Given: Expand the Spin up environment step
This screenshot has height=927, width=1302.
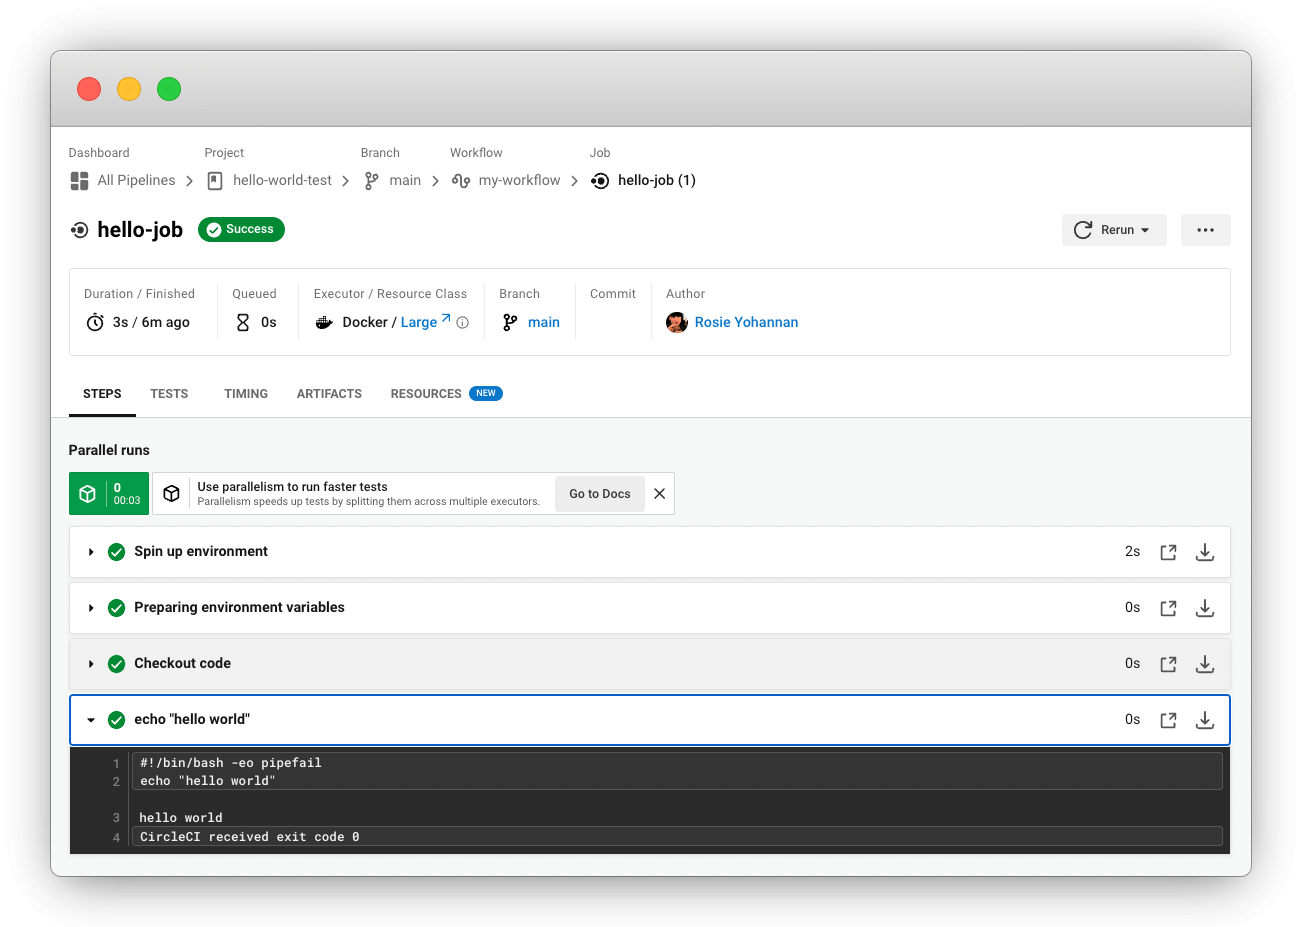Looking at the screenshot, I should tap(90, 551).
